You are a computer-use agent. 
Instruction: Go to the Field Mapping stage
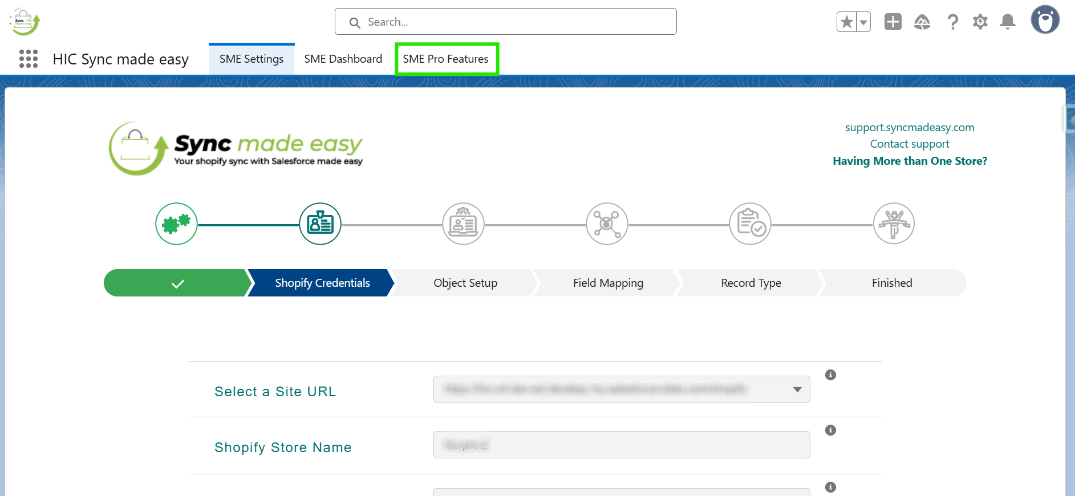608,283
